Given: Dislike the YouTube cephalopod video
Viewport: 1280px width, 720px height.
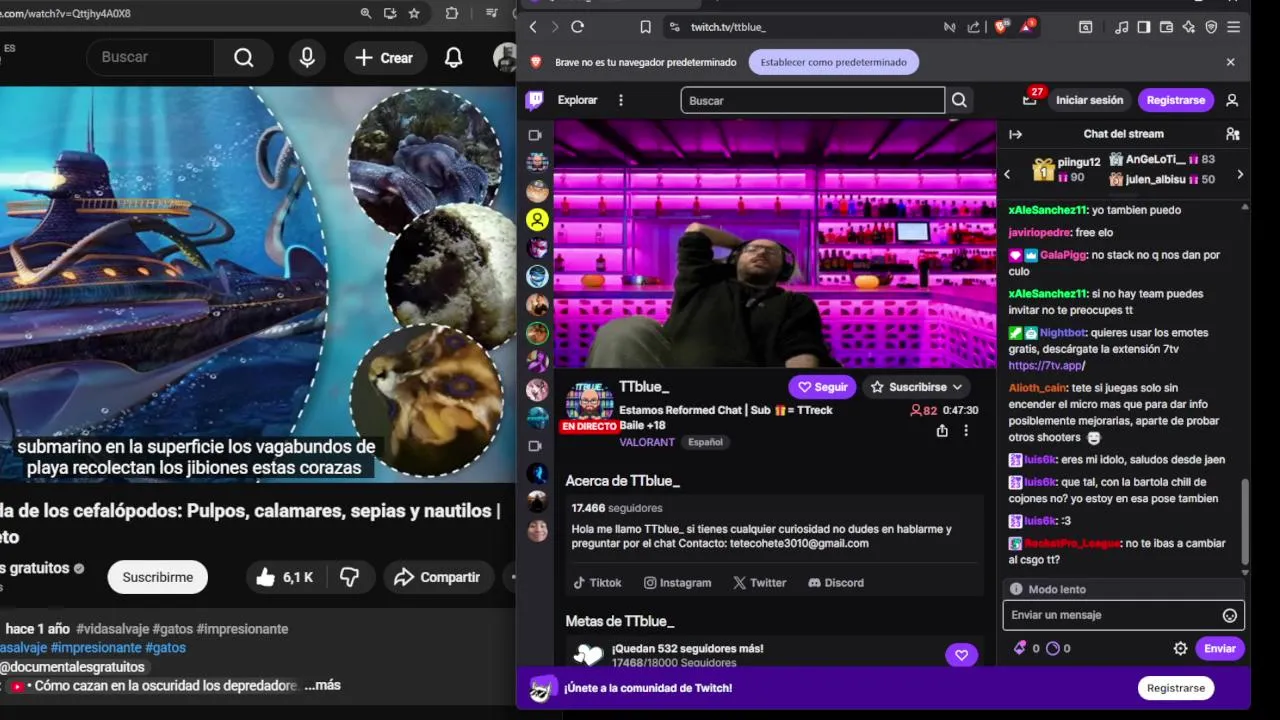Looking at the screenshot, I should pos(350,577).
